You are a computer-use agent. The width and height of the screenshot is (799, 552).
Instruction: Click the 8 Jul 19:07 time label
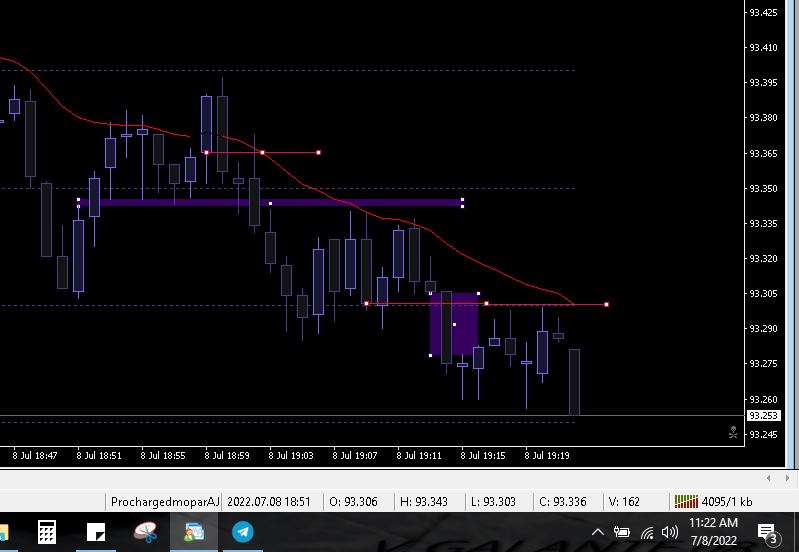[x=355, y=455]
